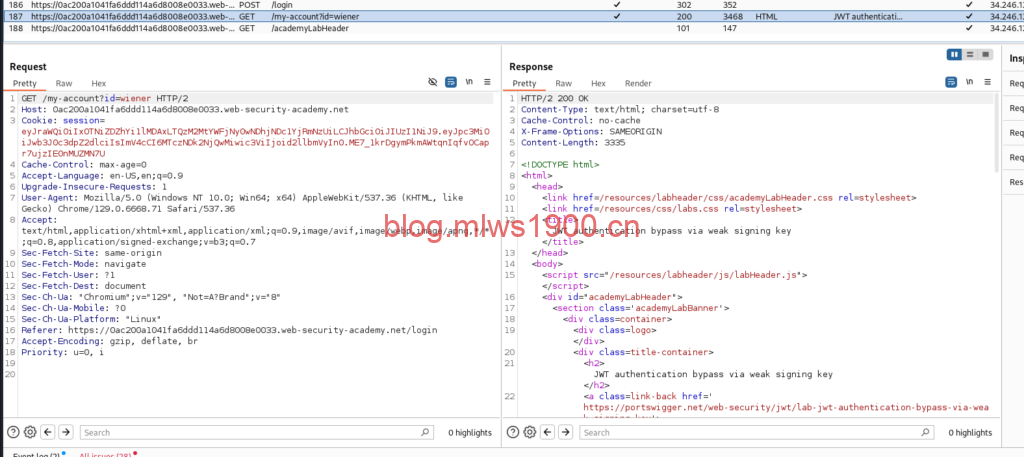This screenshot has height=457, width=1024.
Task: Click the HTML MIME type cell
Action: point(767,16)
